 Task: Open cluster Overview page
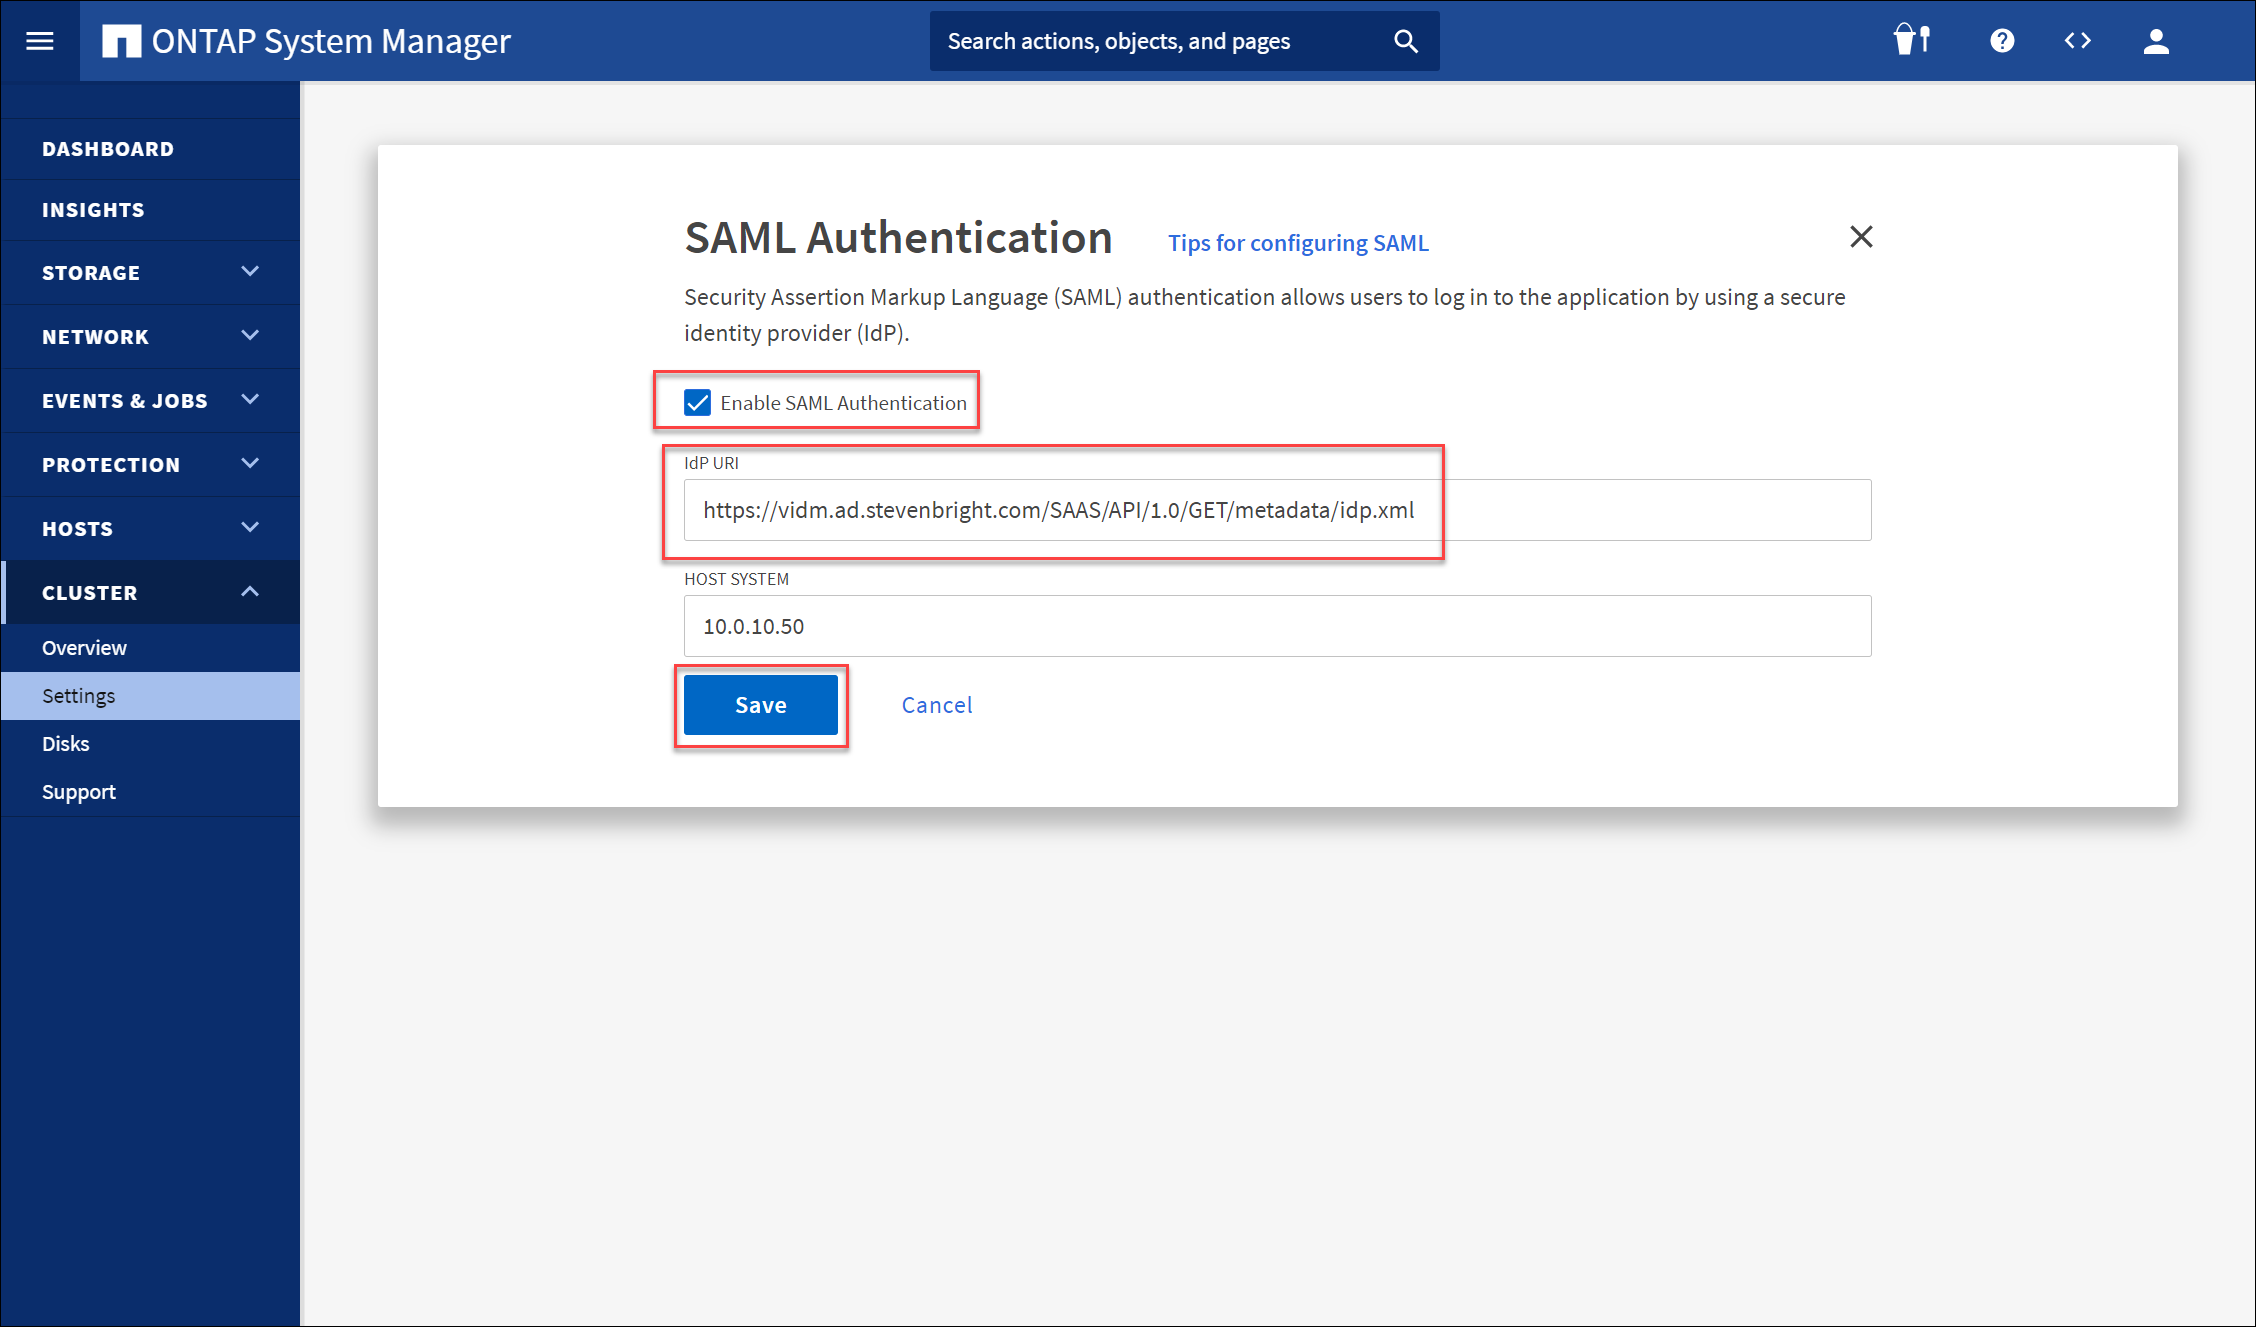click(84, 647)
